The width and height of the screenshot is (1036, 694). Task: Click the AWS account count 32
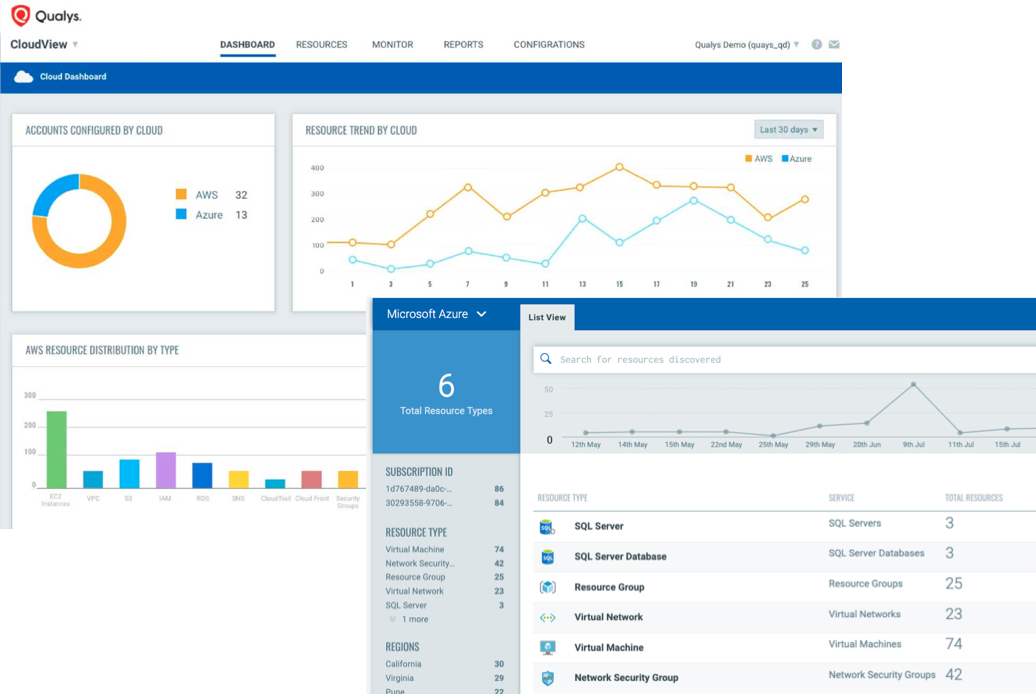(241, 195)
